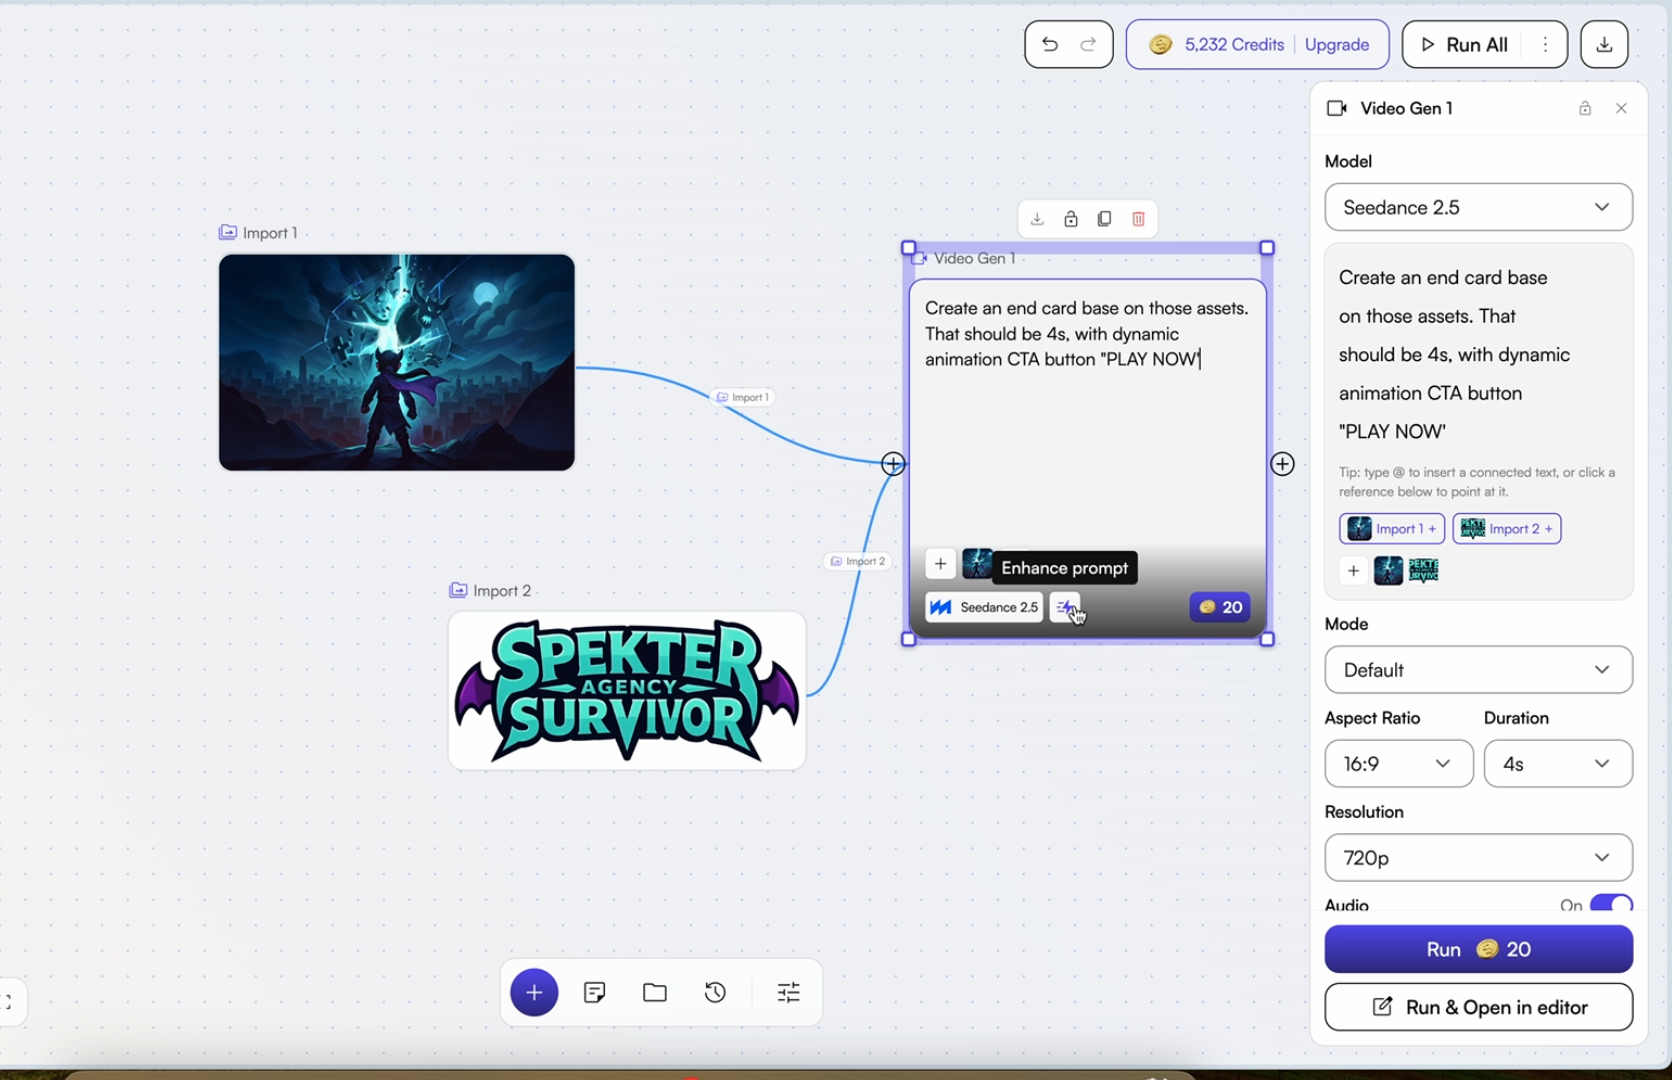Viewport: 1672px width, 1080px height.
Task: Click the Import 2 edge label on connection
Action: (x=858, y=561)
